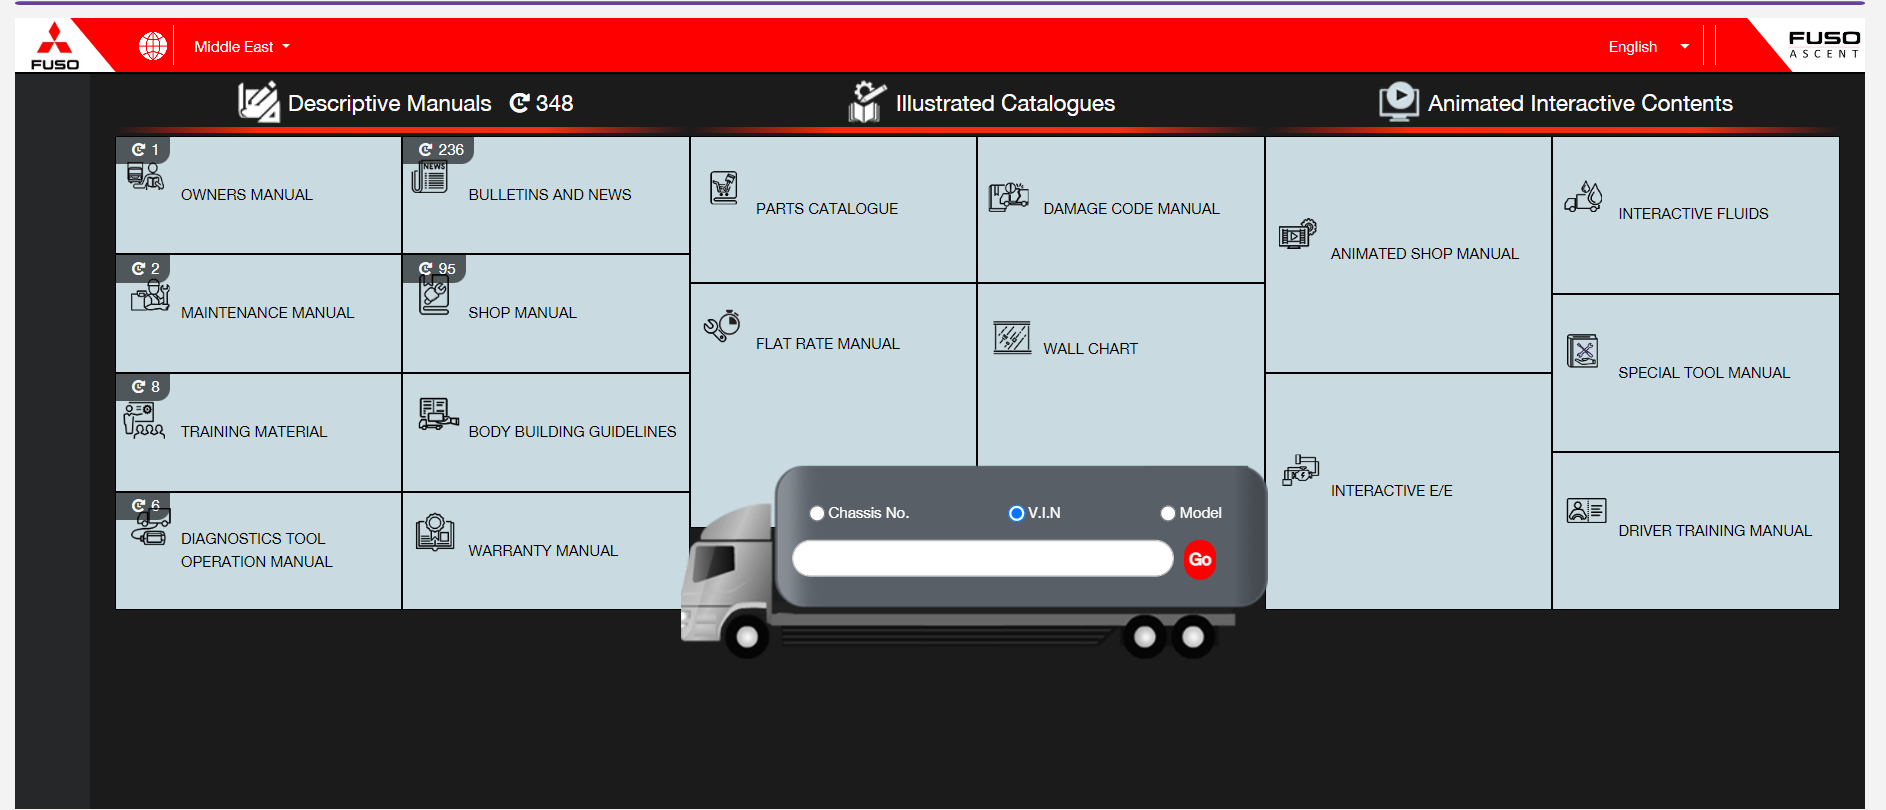
Task: Click the Interactive Fluids droplet icon
Action: click(x=1584, y=197)
